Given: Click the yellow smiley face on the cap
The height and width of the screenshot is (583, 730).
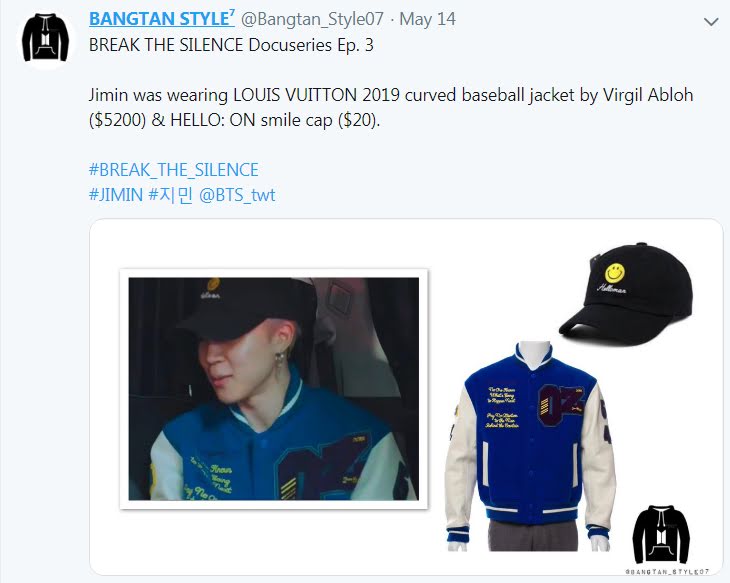Looking at the screenshot, I should (615, 272).
